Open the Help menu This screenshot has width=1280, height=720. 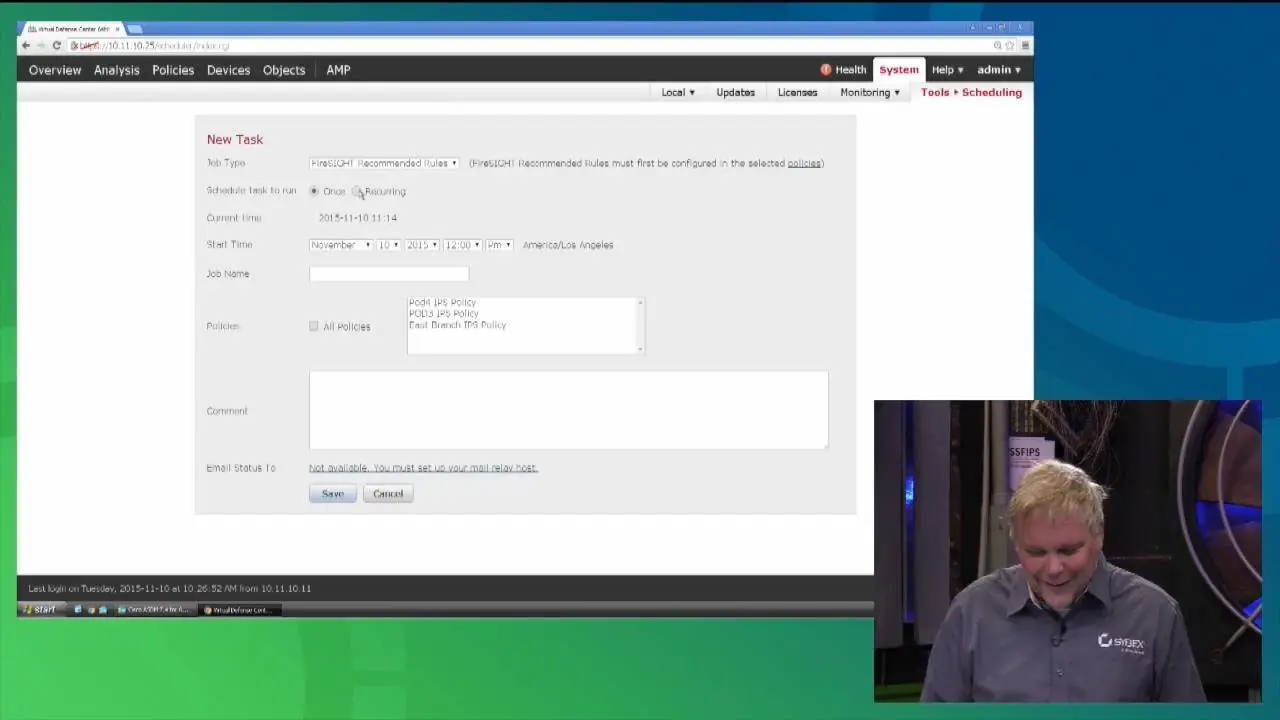(948, 70)
